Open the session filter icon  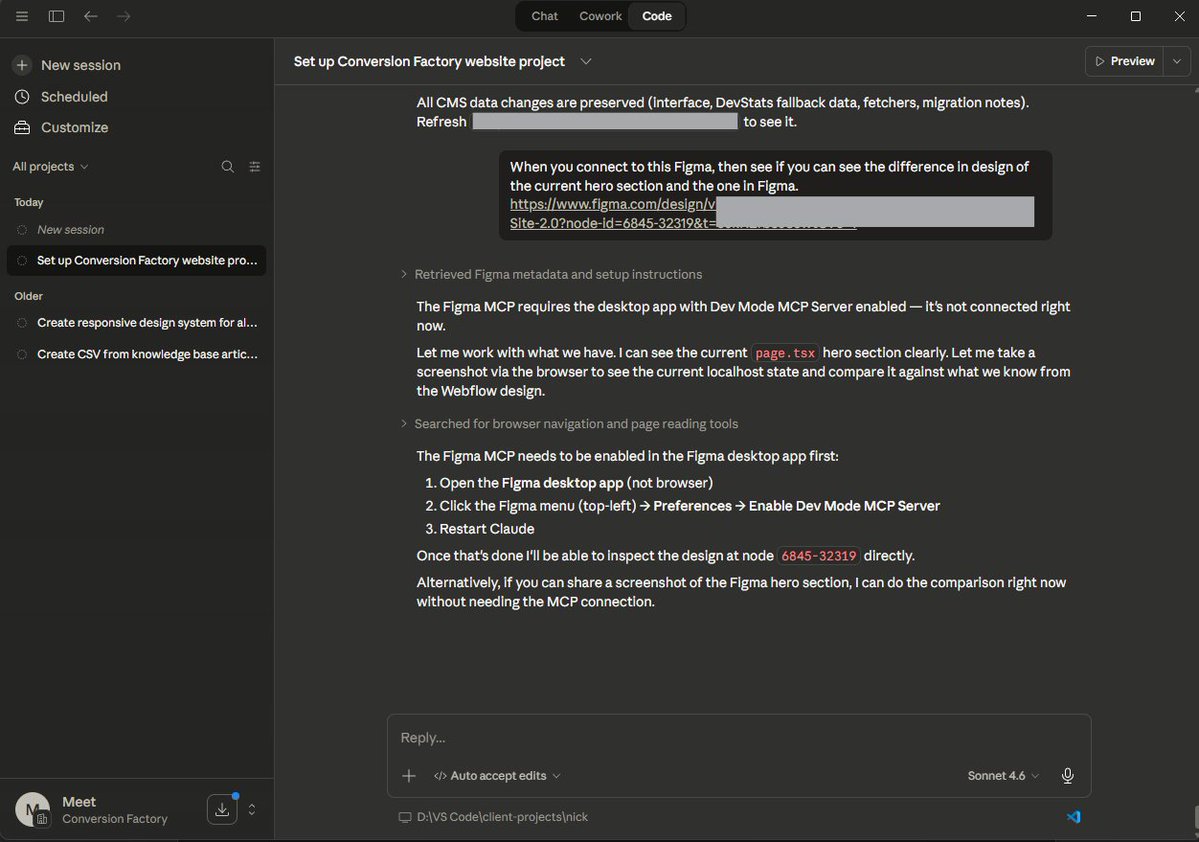click(x=255, y=167)
